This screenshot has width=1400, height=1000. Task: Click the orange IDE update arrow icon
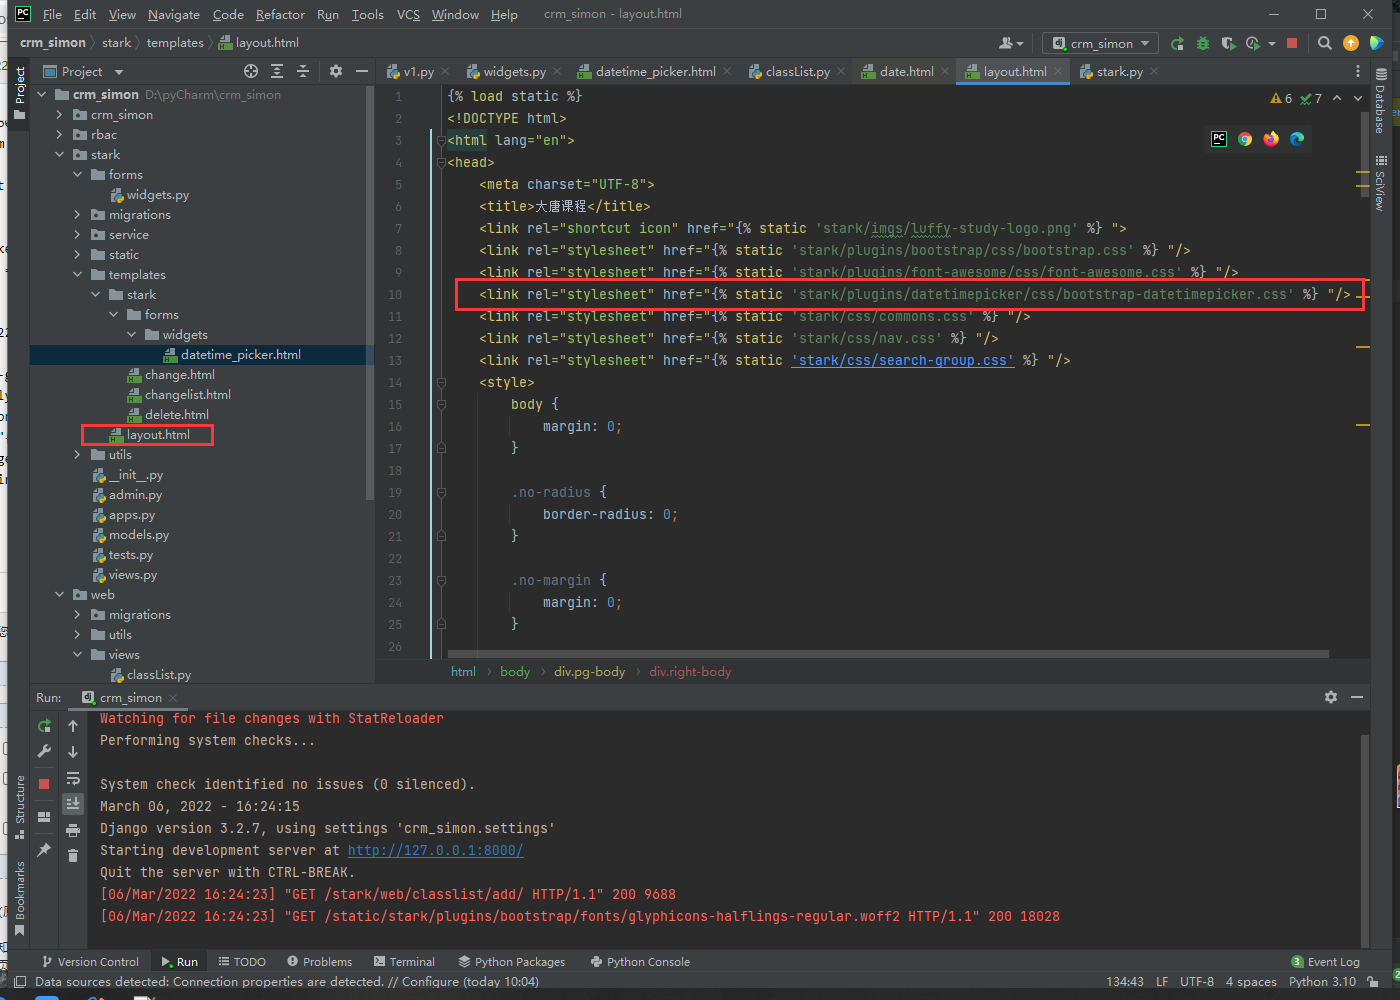1351,43
